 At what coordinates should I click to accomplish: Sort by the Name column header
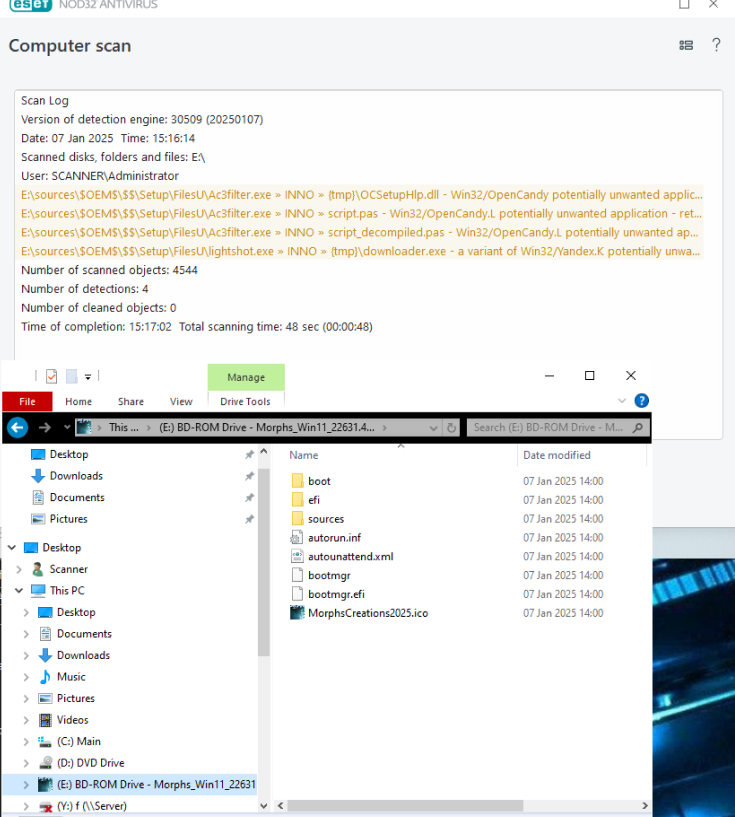(304, 455)
